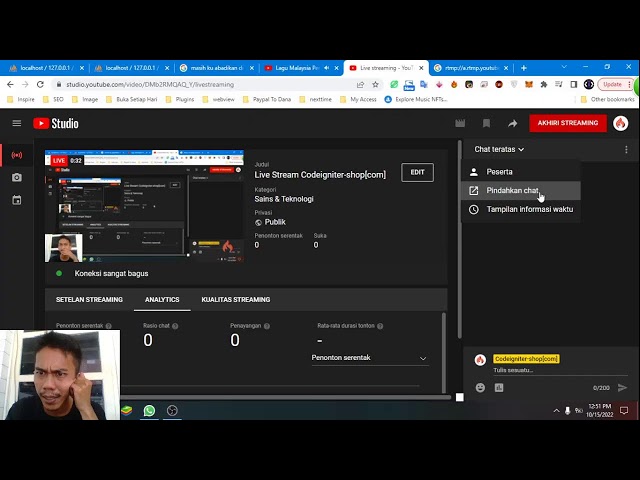Screen dimensions: 640x480
Task: Open the Inspire bookmarks folder
Action: coord(21,99)
